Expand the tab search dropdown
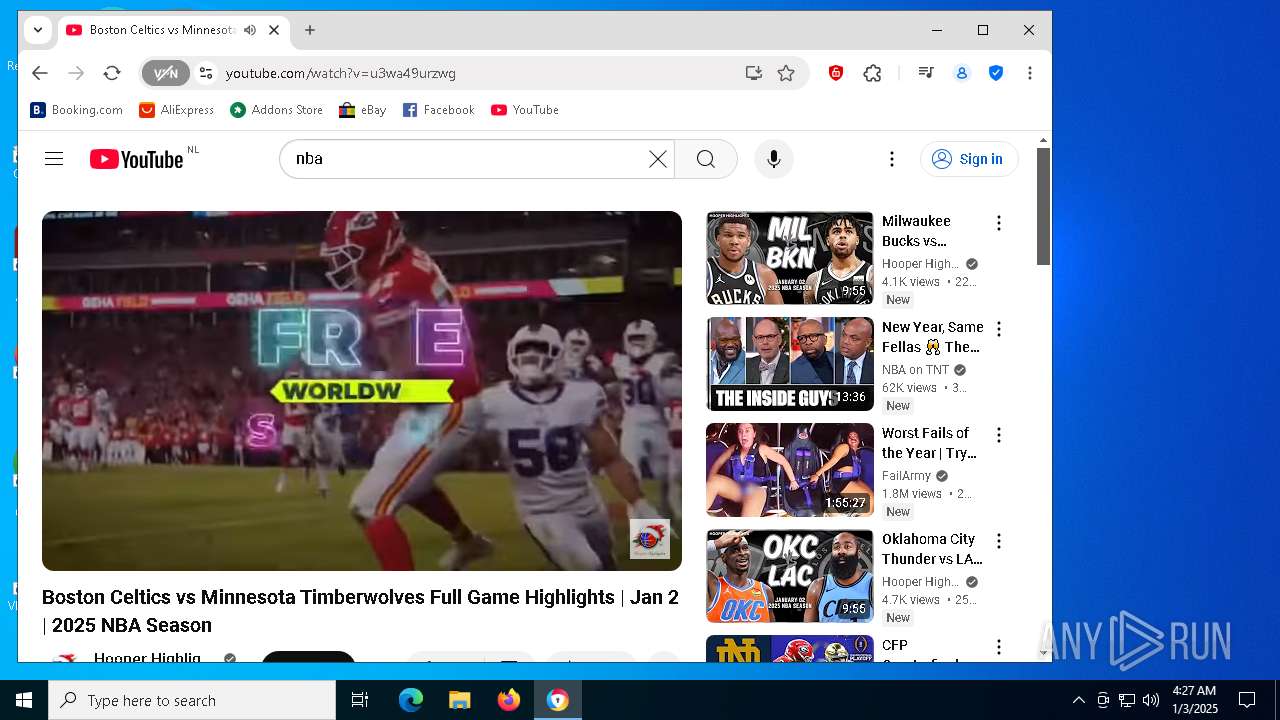The width and height of the screenshot is (1280, 720). (37, 30)
